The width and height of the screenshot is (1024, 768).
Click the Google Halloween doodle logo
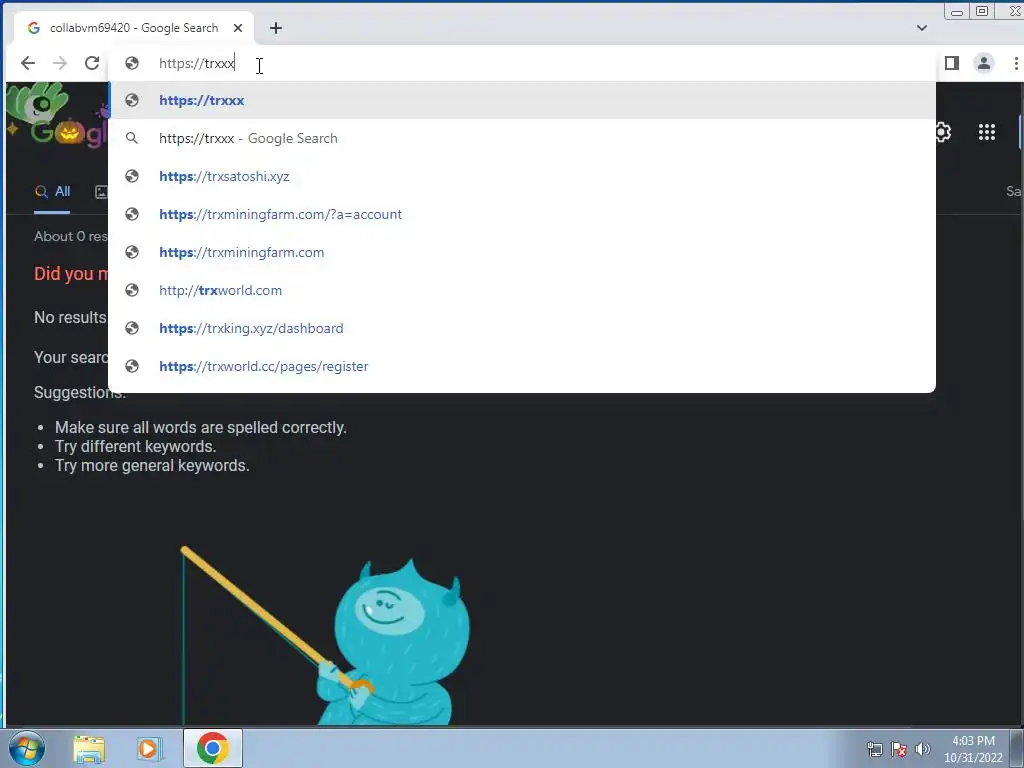(56, 118)
